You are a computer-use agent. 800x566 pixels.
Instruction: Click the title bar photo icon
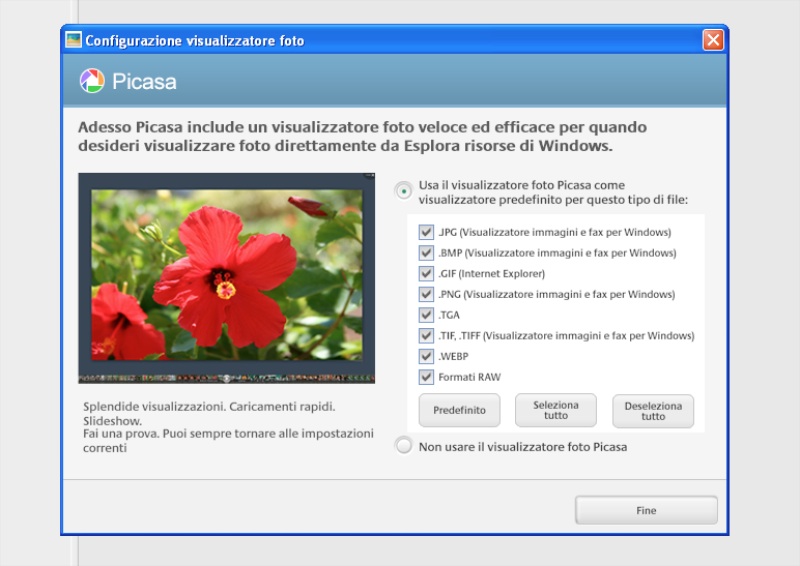[73, 40]
